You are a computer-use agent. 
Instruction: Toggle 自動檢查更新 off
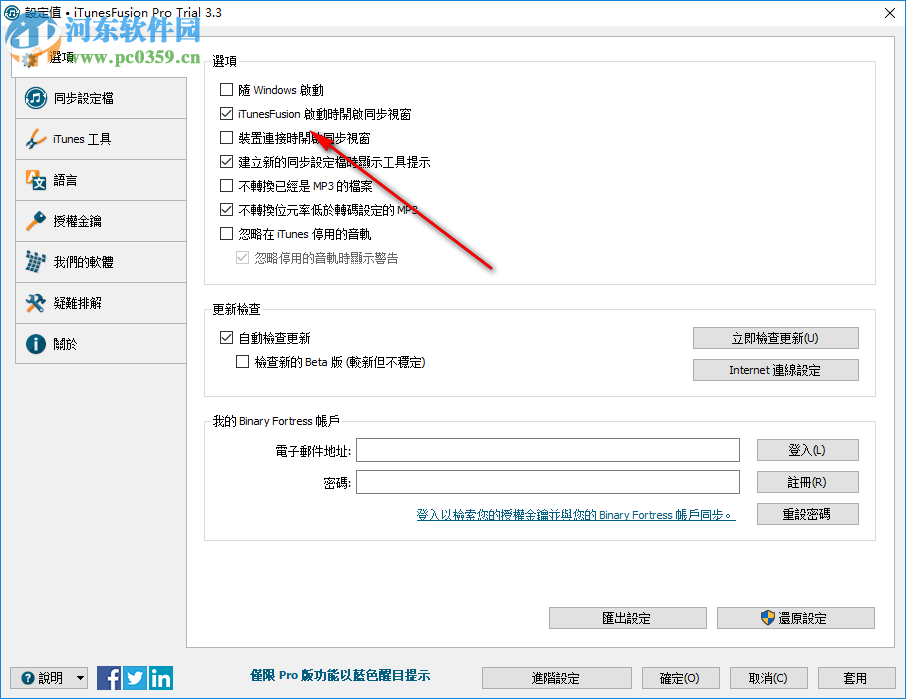pos(226,338)
